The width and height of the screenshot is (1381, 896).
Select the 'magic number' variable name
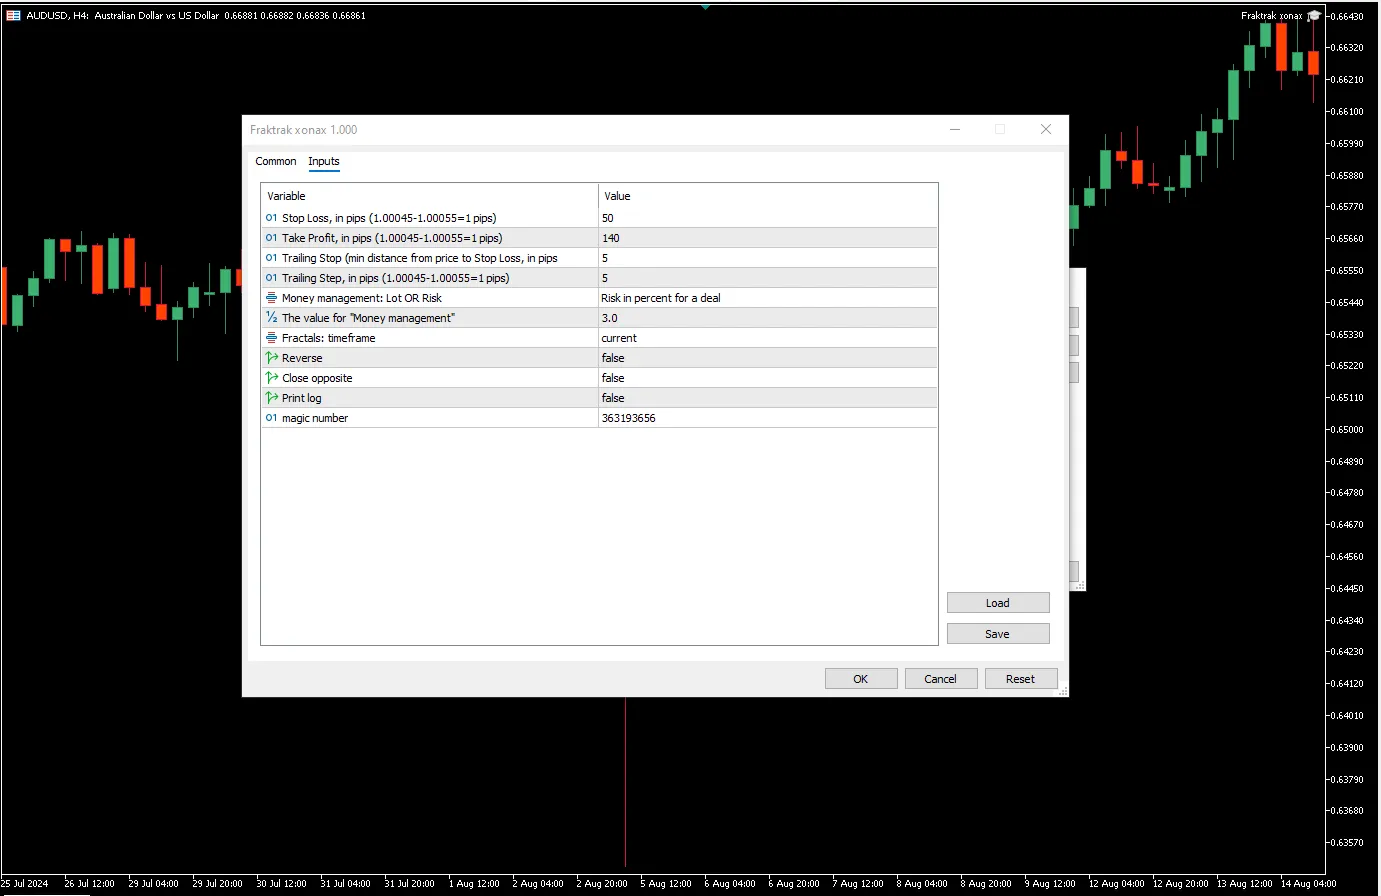[x=315, y=418]
